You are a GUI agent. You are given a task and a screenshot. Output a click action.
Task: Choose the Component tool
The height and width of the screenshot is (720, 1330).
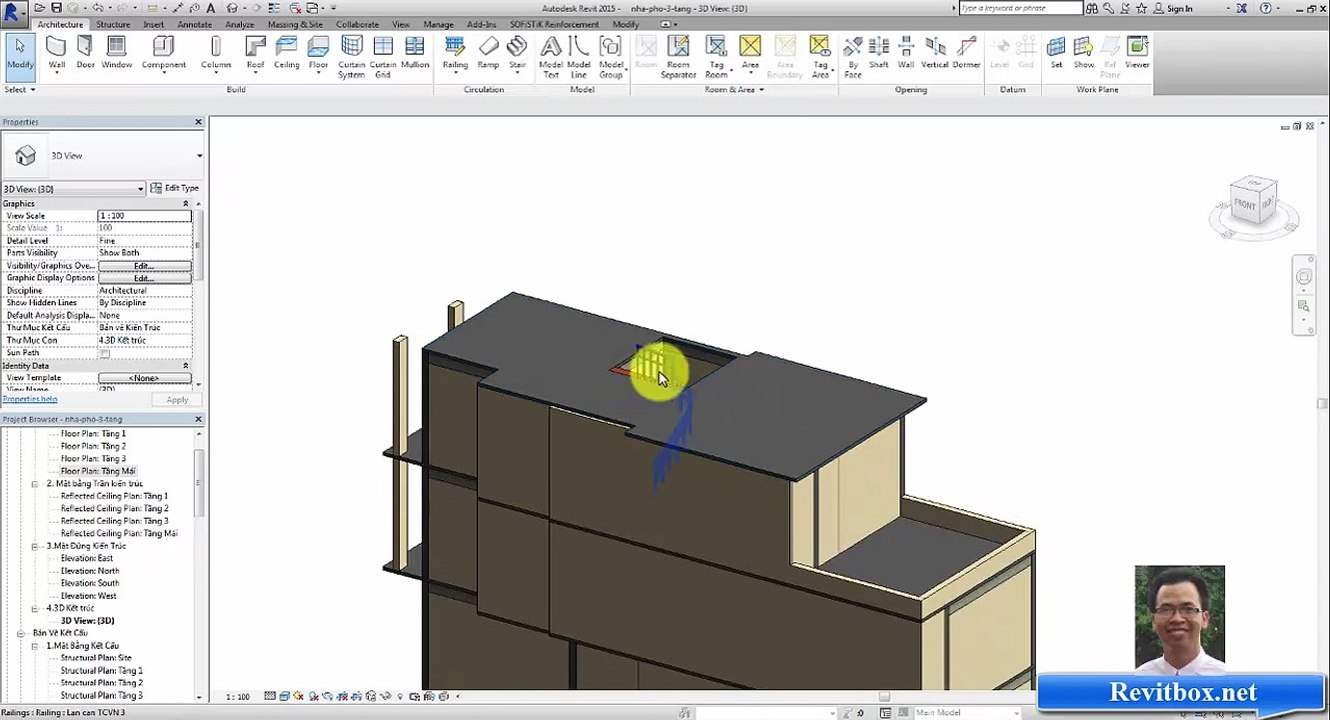coord(163,54)
